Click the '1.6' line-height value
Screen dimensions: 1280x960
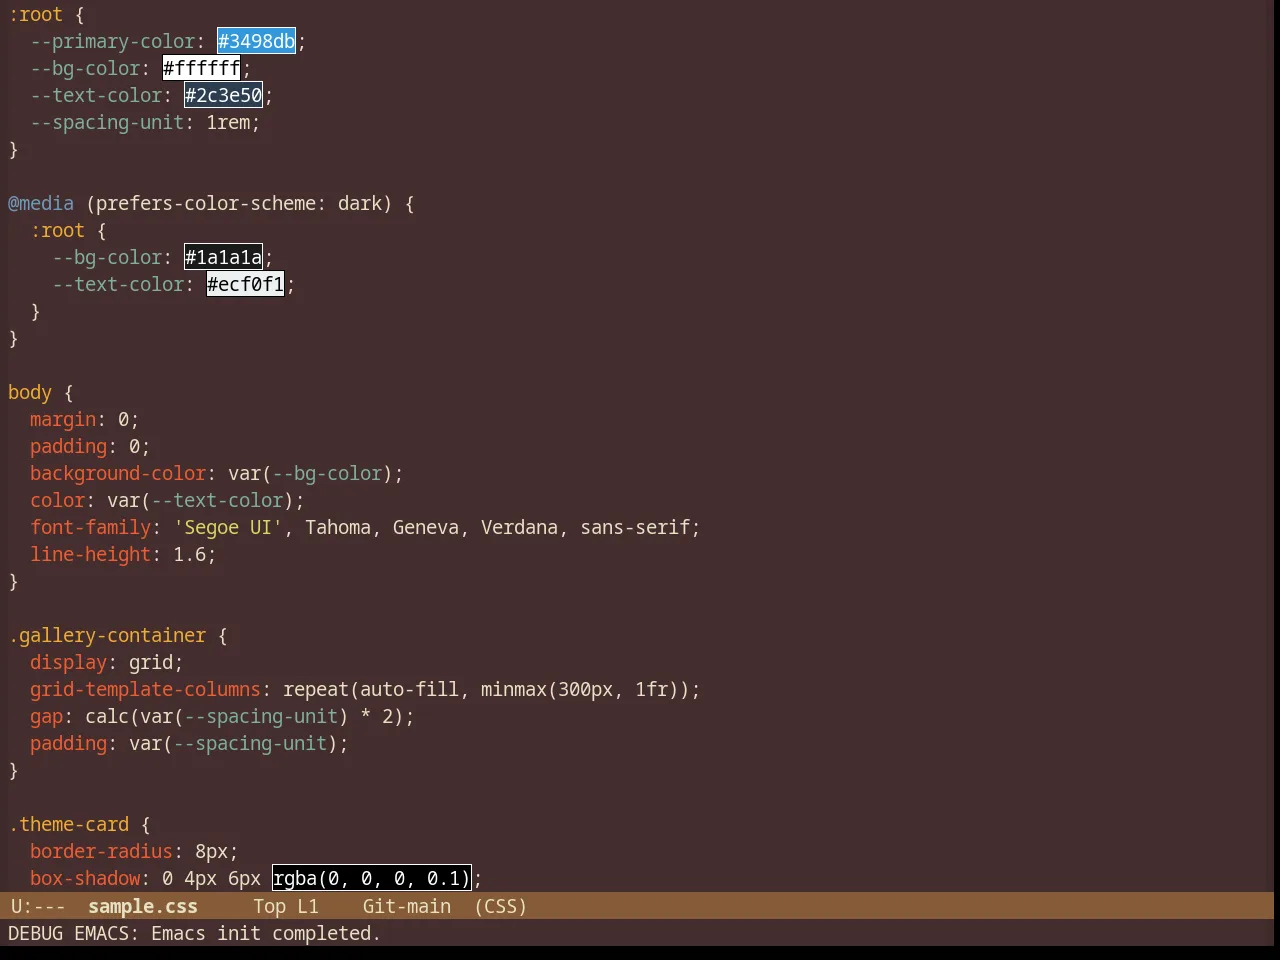pos(190,554)
